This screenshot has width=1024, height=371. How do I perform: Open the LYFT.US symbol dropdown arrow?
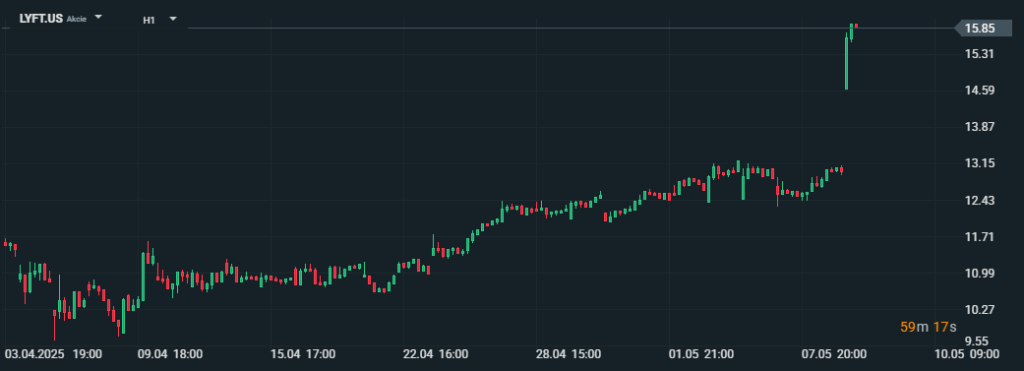pos(98,17)
